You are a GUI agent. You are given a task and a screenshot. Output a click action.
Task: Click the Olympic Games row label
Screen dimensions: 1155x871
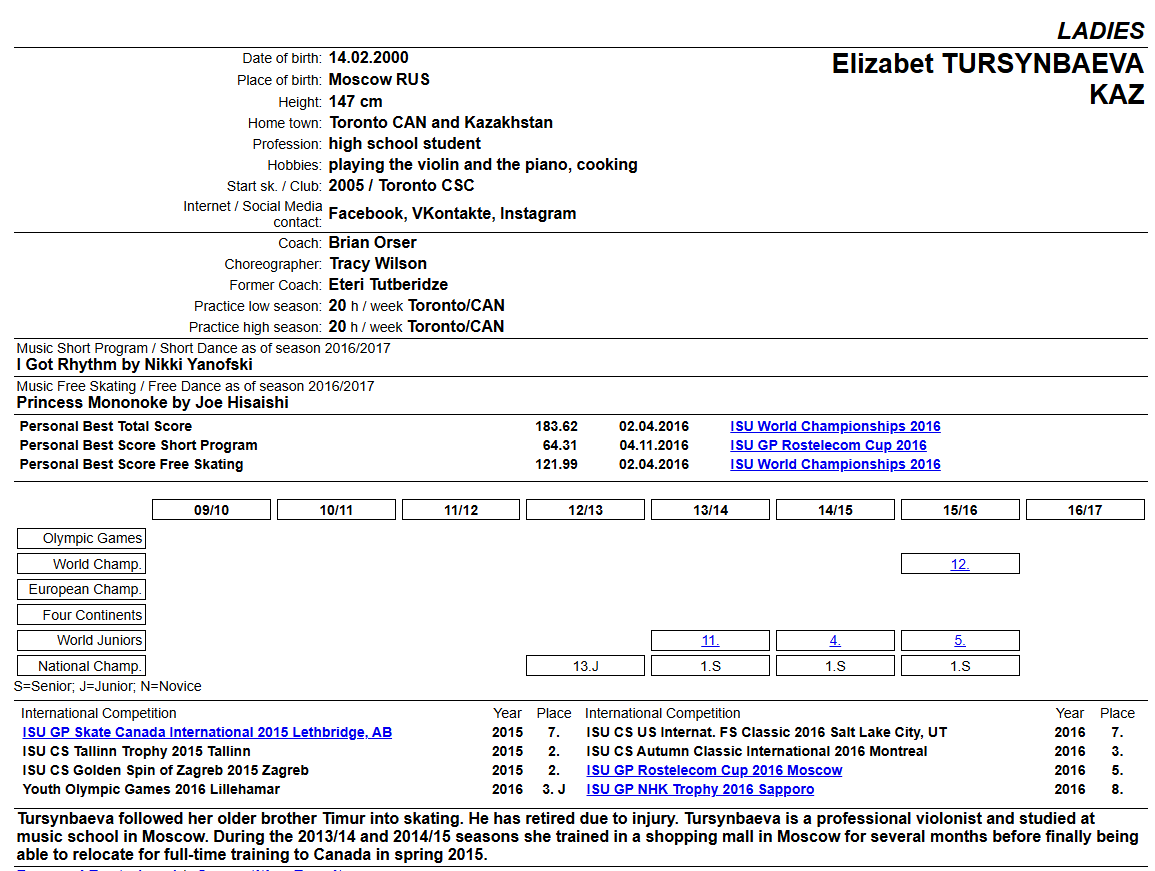click(81, 539)
